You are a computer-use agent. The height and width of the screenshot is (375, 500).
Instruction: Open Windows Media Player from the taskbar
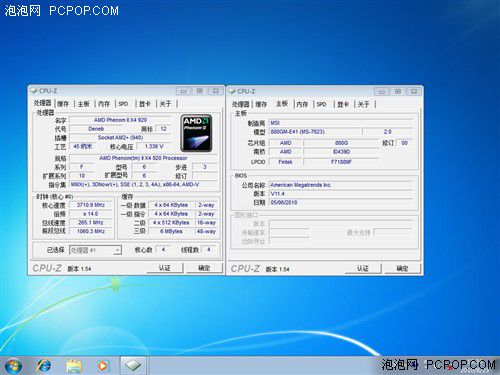(x=103, y=366)
